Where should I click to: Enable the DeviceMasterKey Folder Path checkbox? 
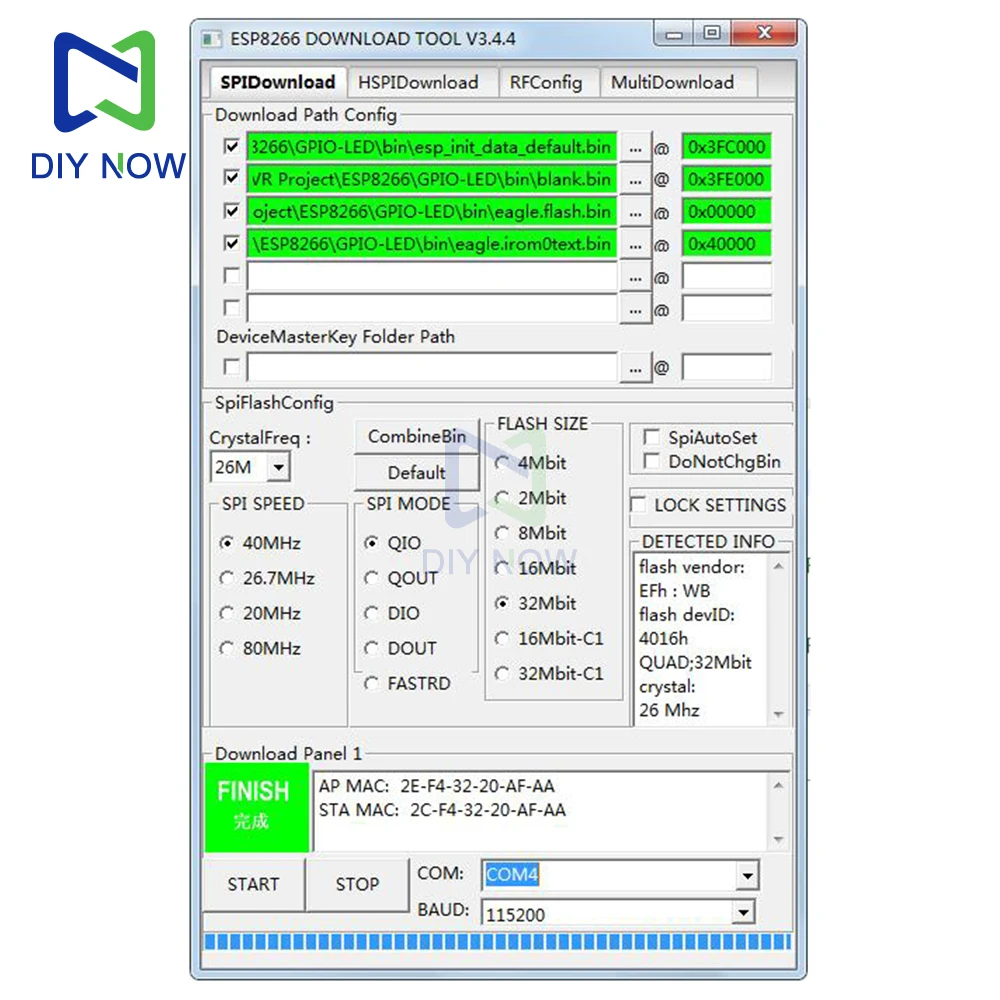point(232,367)
